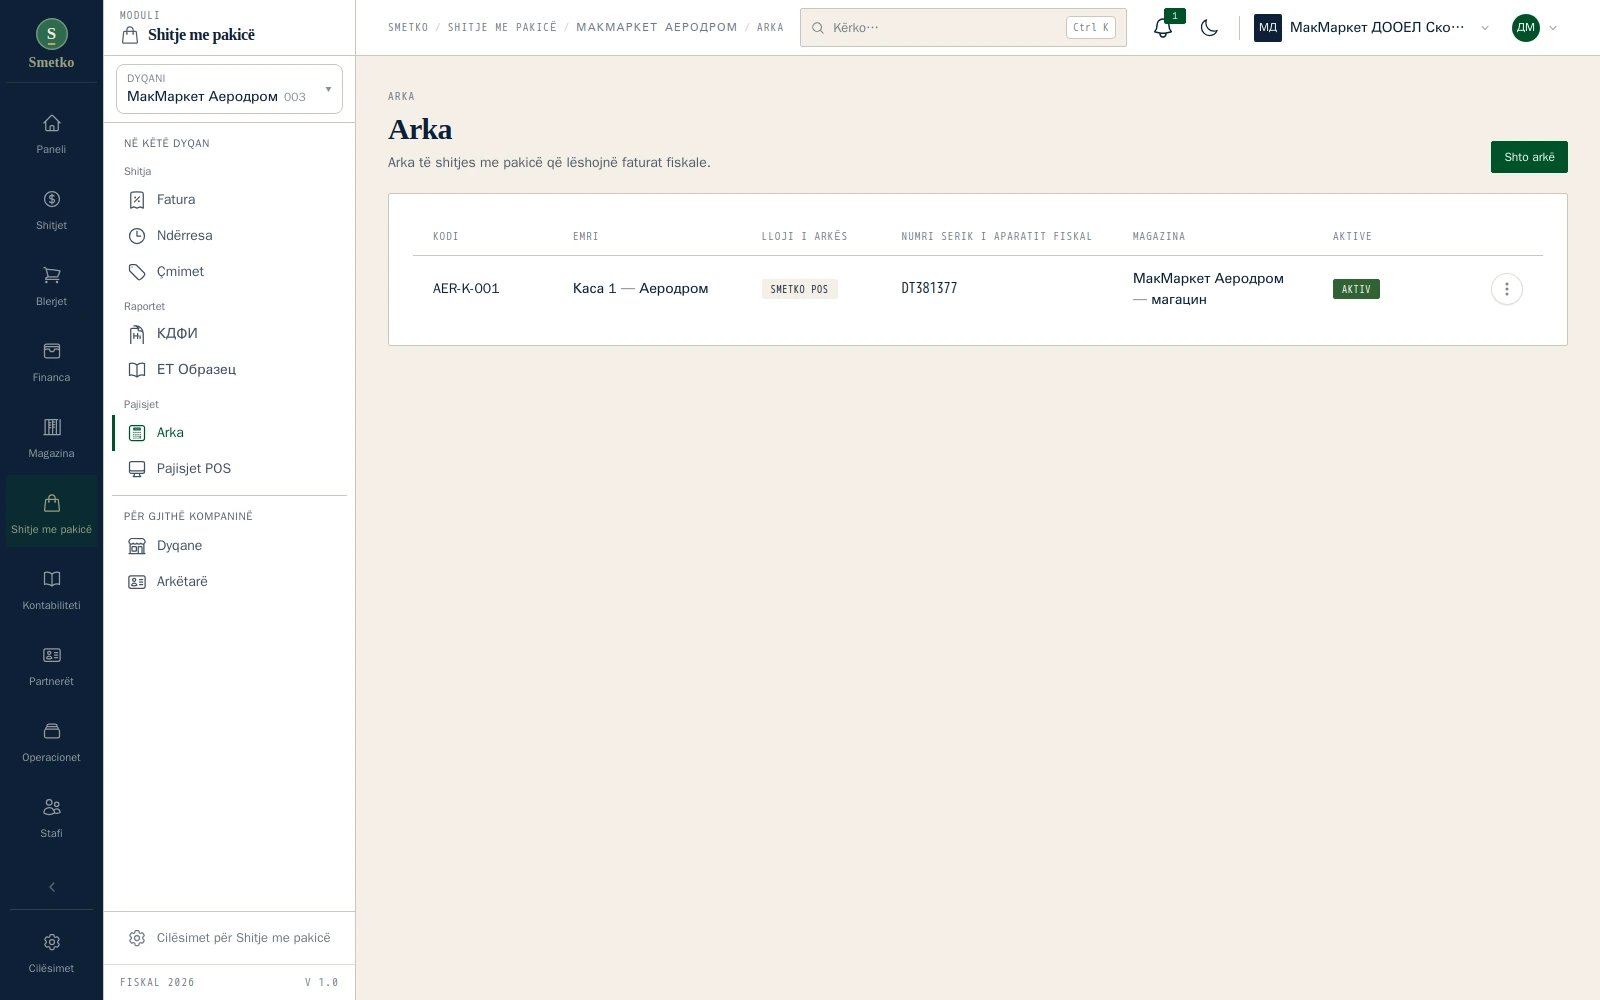This screenshot has height=1000, width=1600.
Task: Expand the Dyqani store selector
Action: coord(229,89)
